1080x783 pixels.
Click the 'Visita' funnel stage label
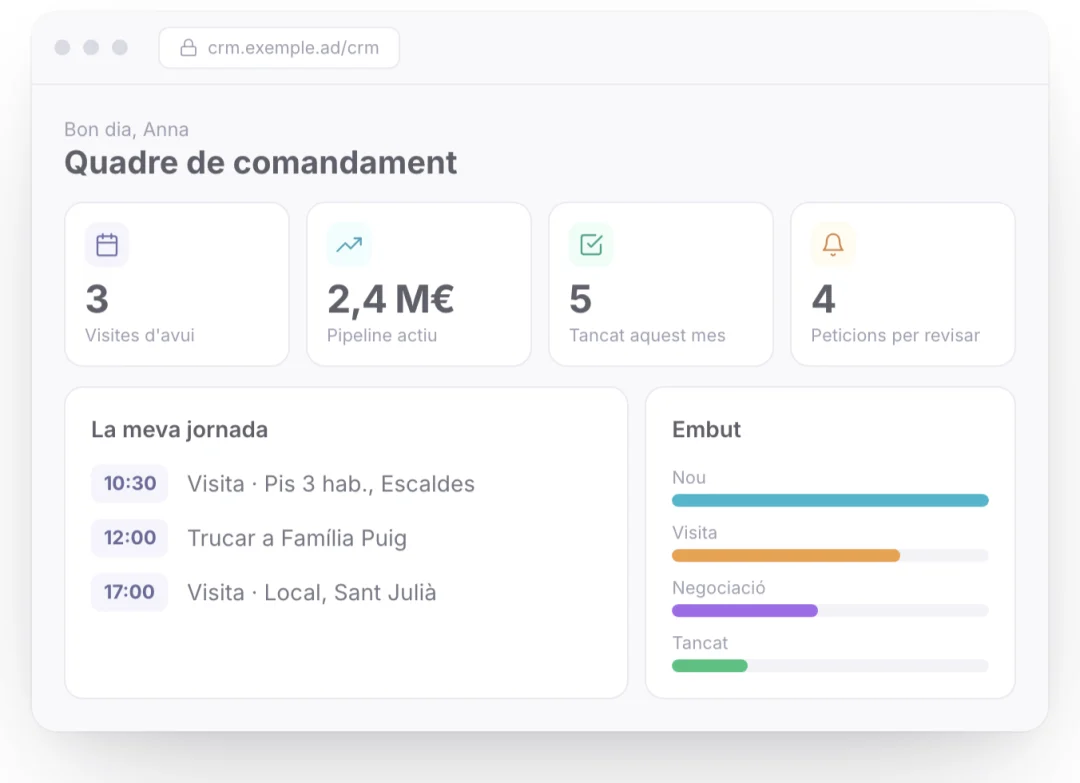[694, 533]
